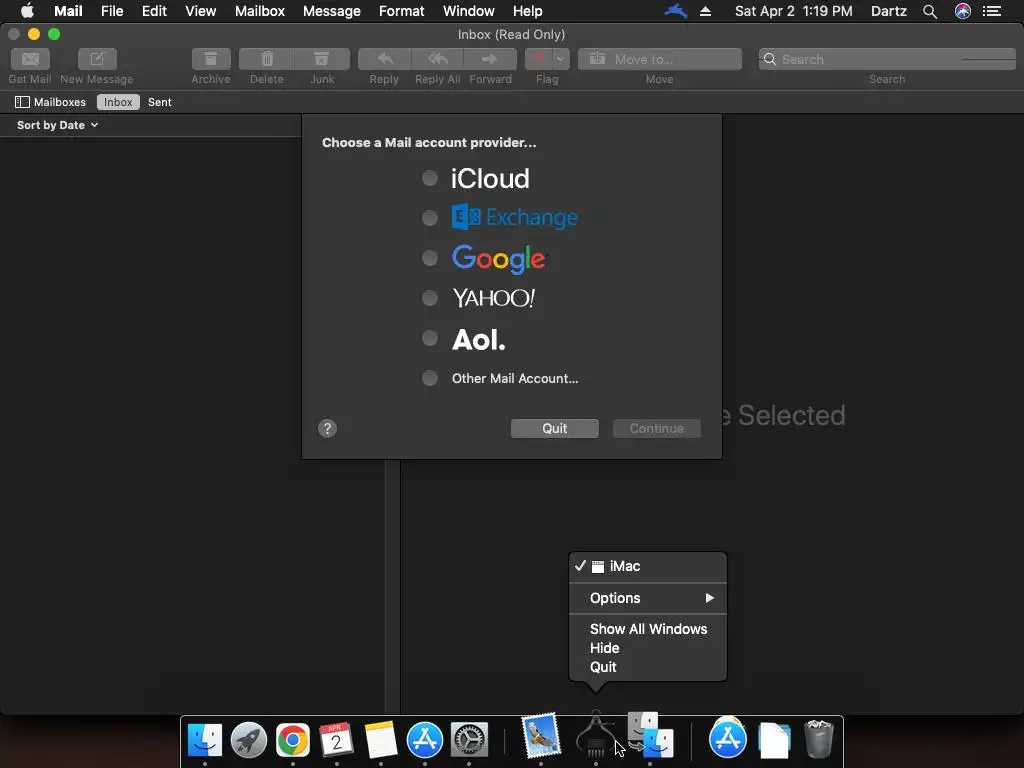
Task: Click the Archive toolbar icon
Action: pyautogui.click(x=211, y=59)
